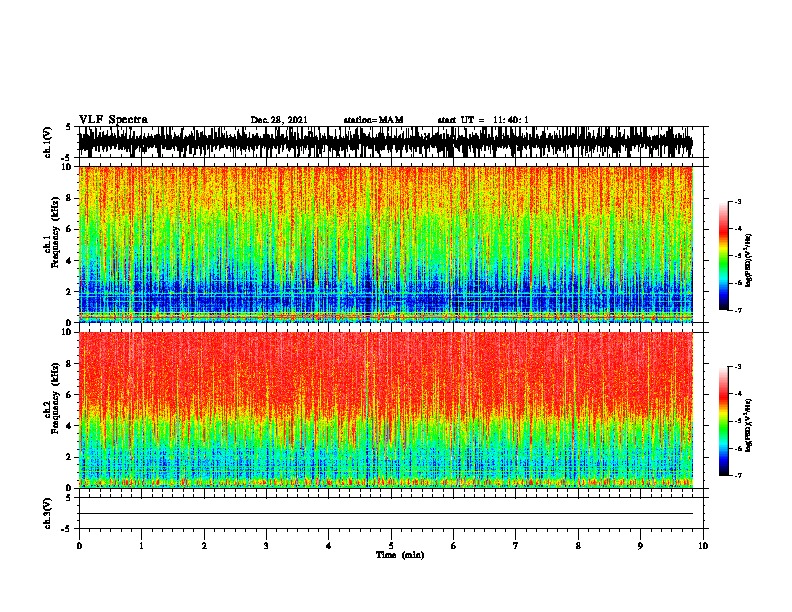Click the ch.2 frequency spectrogram panel
This screenshot has width=792, height=612.
(x=385, y=410)
